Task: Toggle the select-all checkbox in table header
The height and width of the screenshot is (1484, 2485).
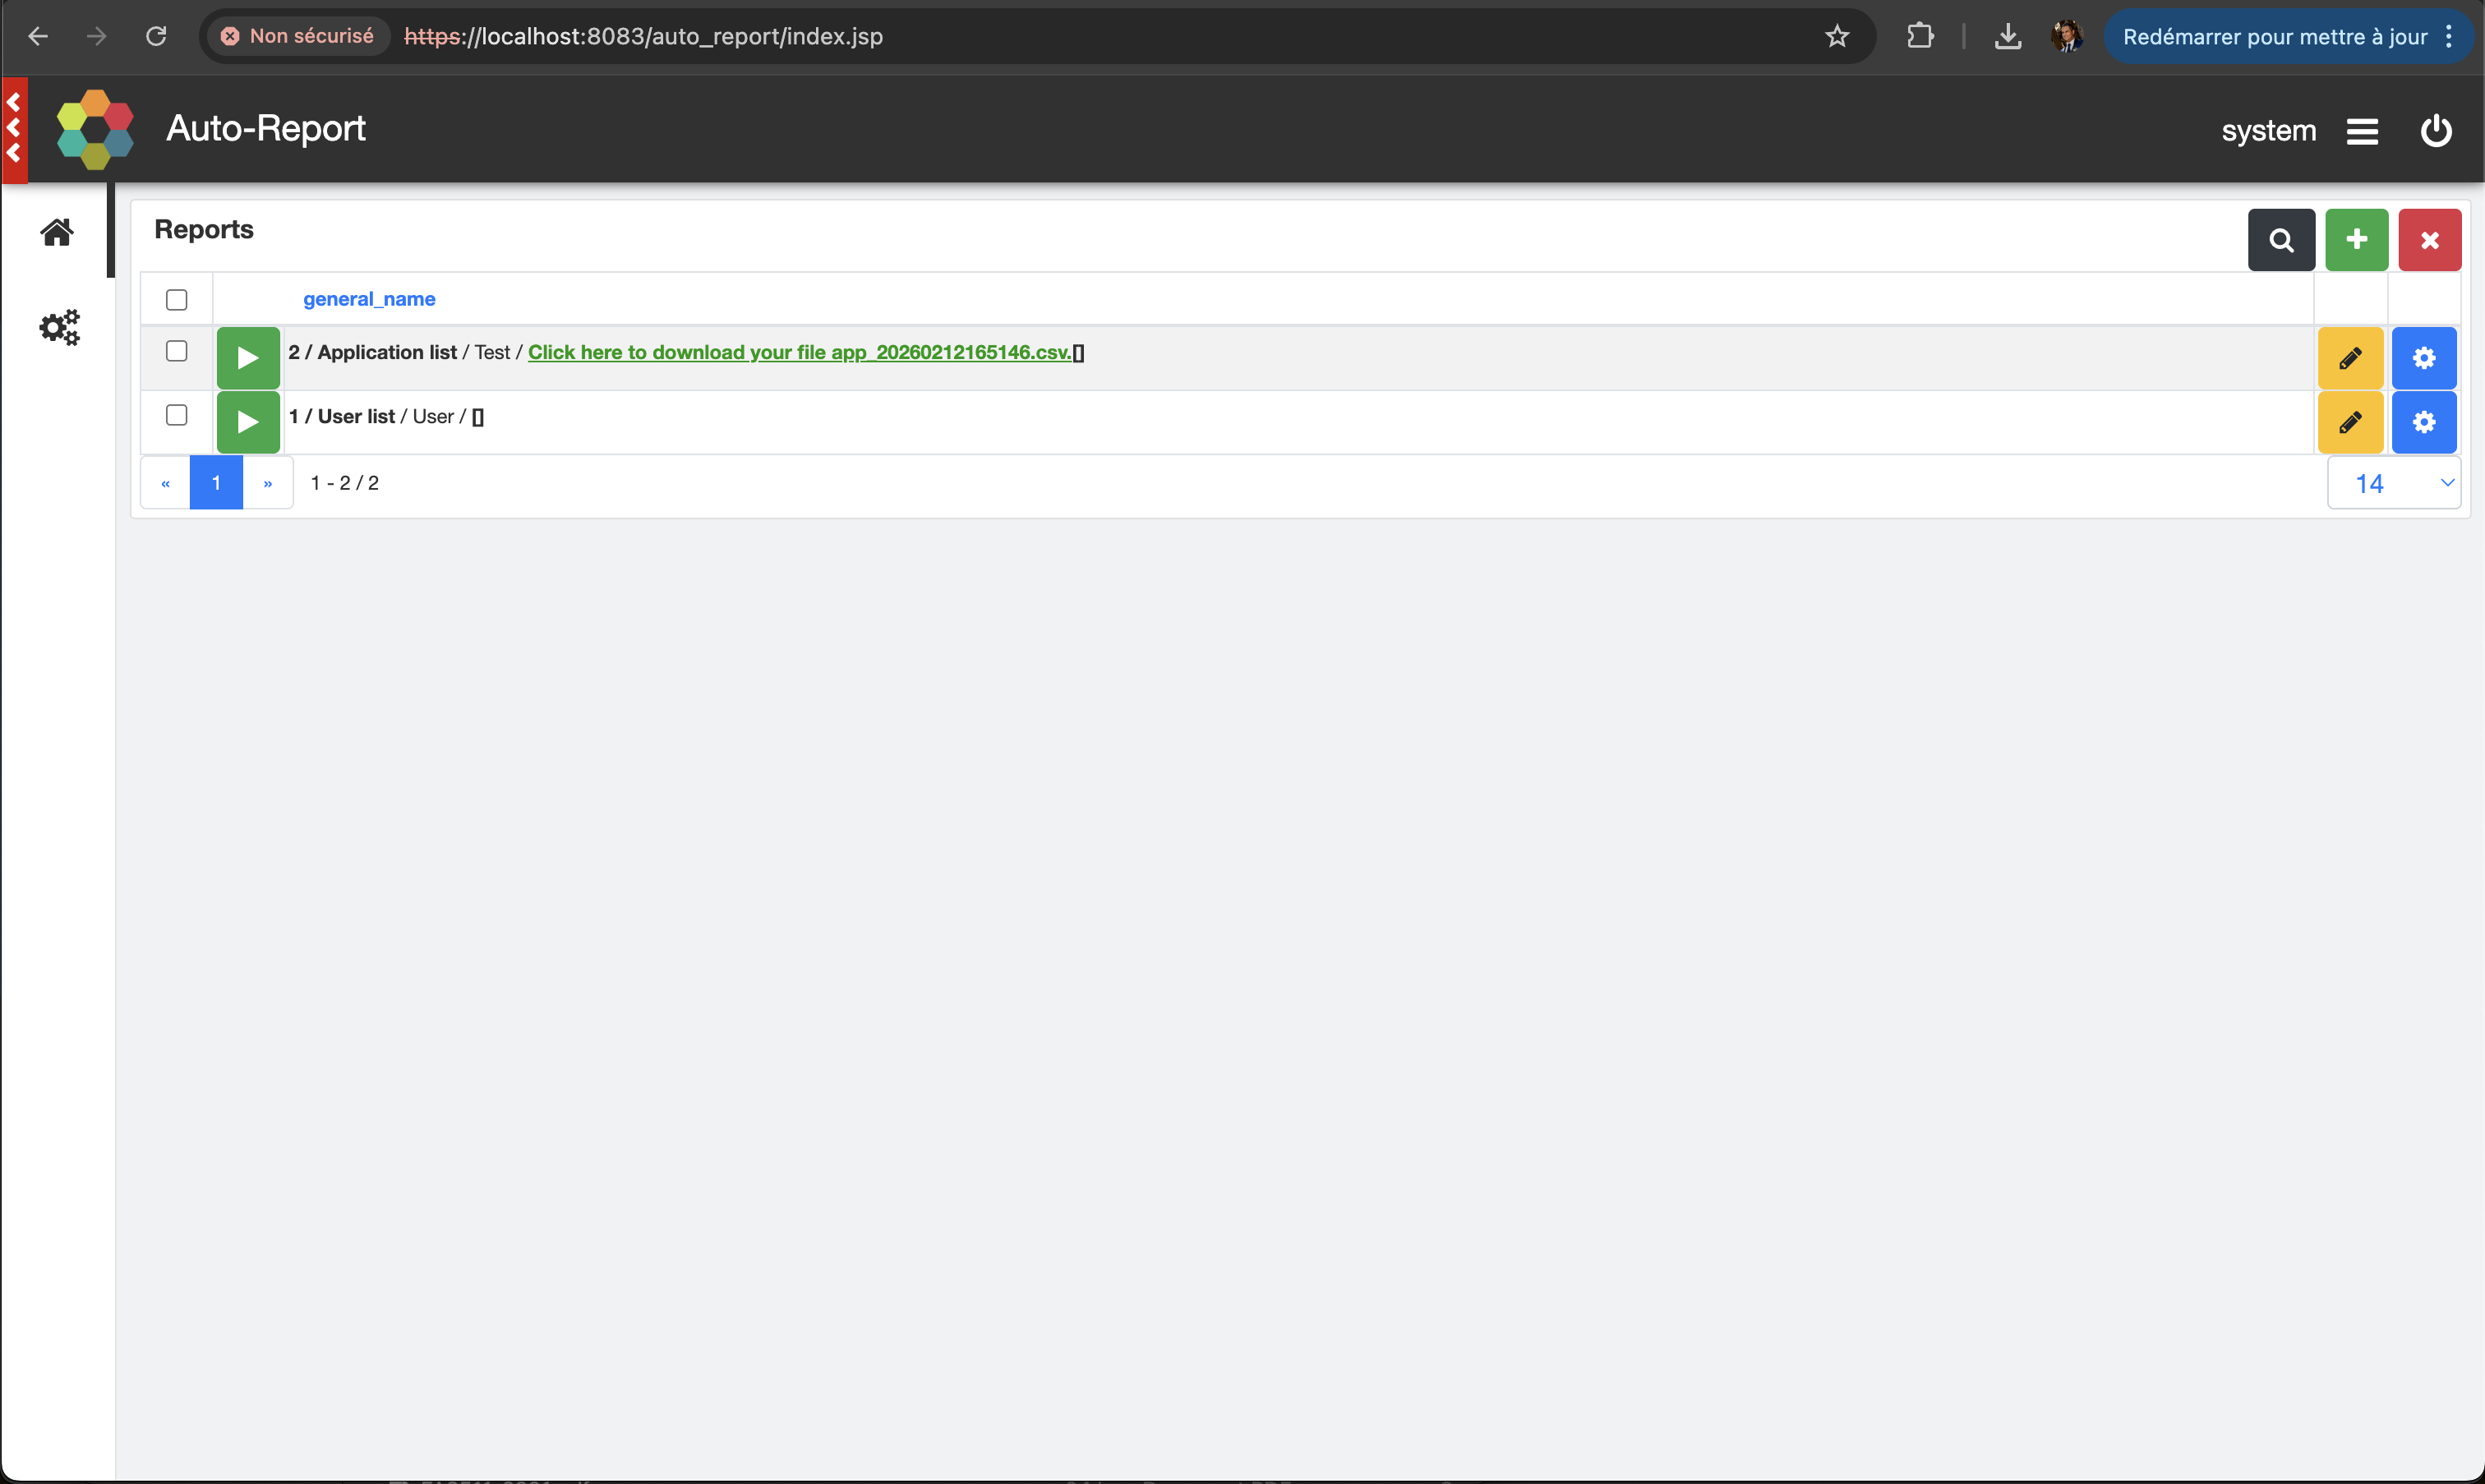Action: point(177,299)
